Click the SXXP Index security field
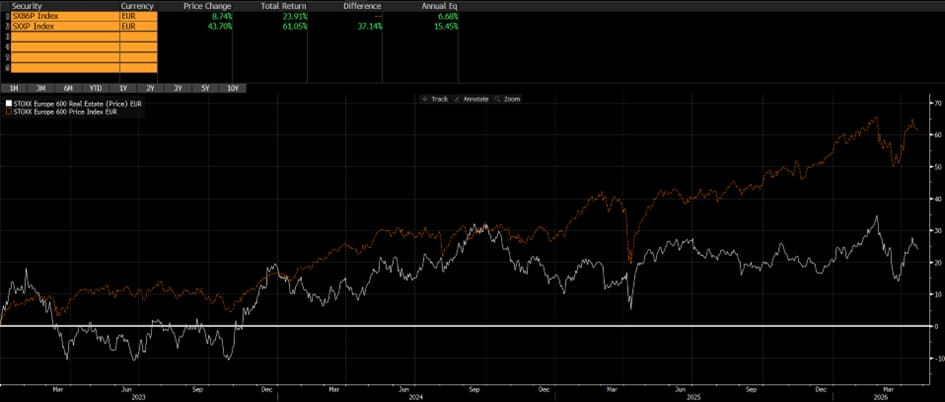The width and height of the screenshot is (945, 402). (x=62, y=27)
